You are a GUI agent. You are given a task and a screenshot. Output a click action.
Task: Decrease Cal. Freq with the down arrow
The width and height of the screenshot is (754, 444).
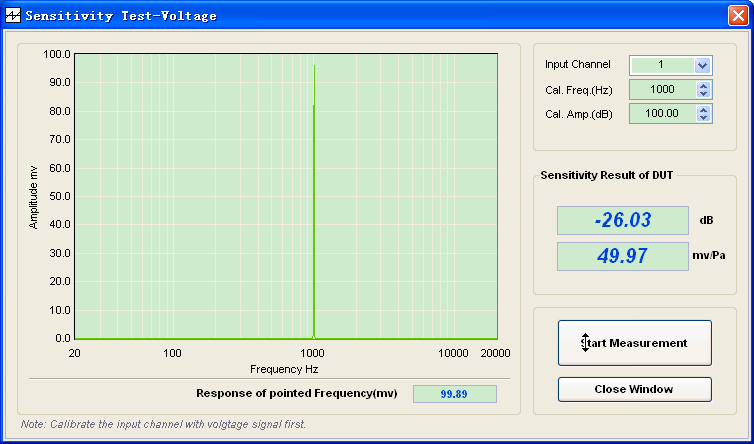(x=704, y=94)
